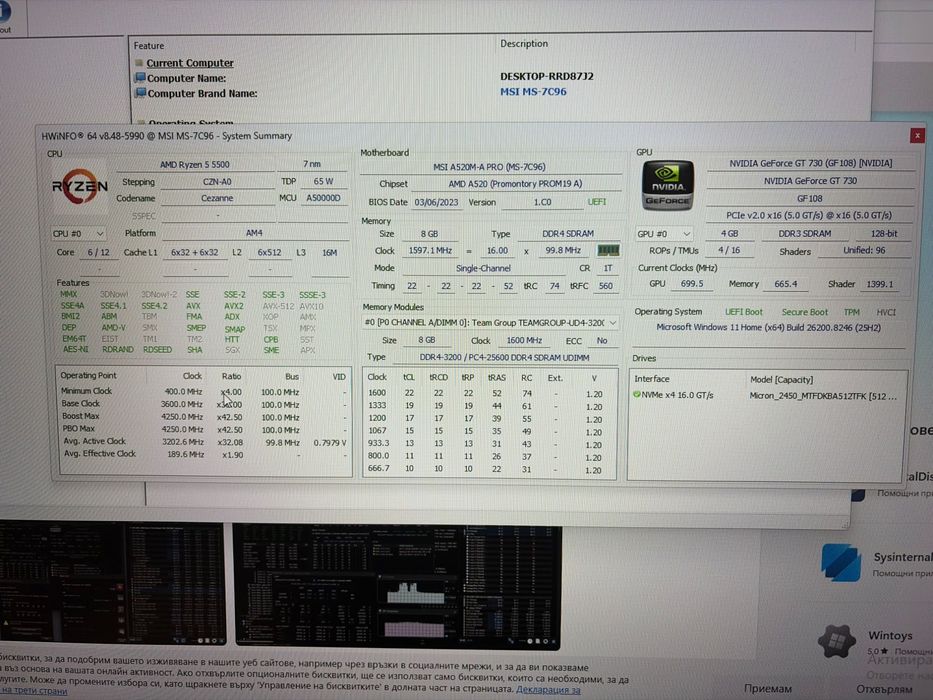
Task: Click the UEFI Boot indicator
Action: tap(744, 312)
